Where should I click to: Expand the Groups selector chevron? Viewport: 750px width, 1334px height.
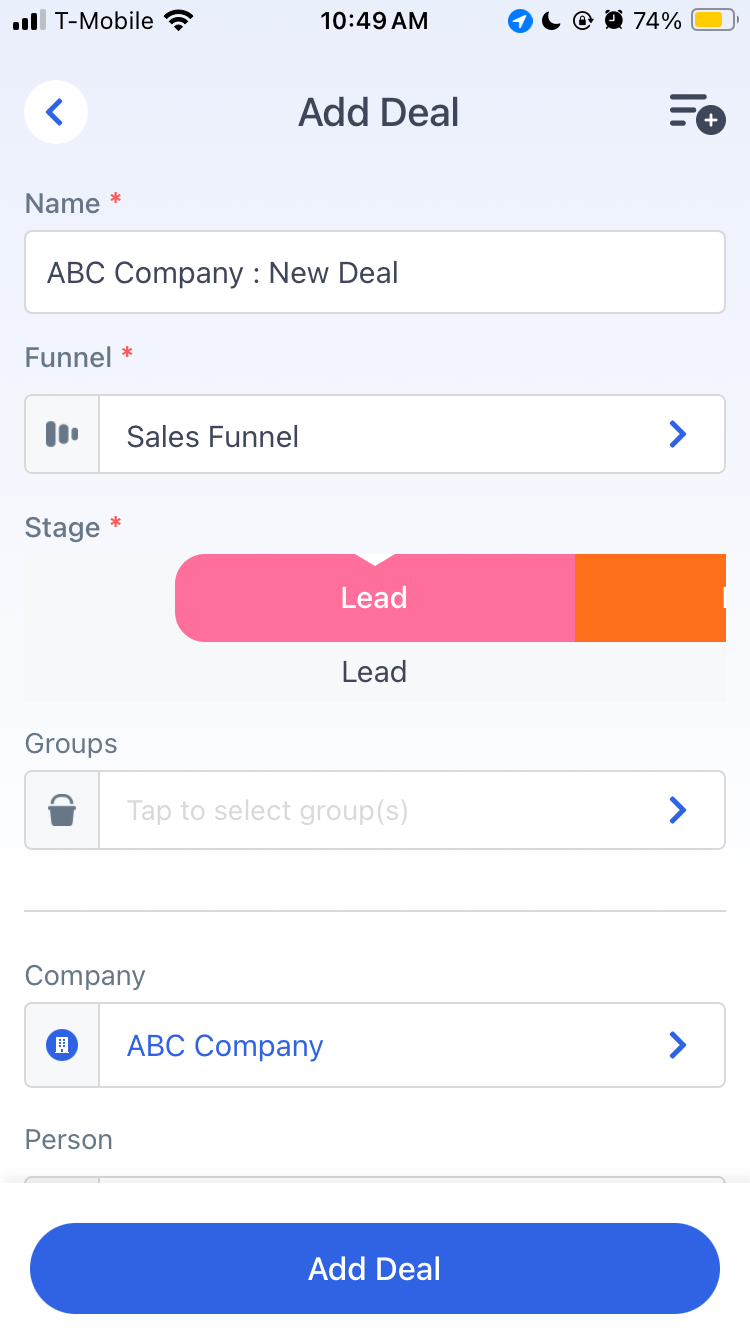click(678, 810)
